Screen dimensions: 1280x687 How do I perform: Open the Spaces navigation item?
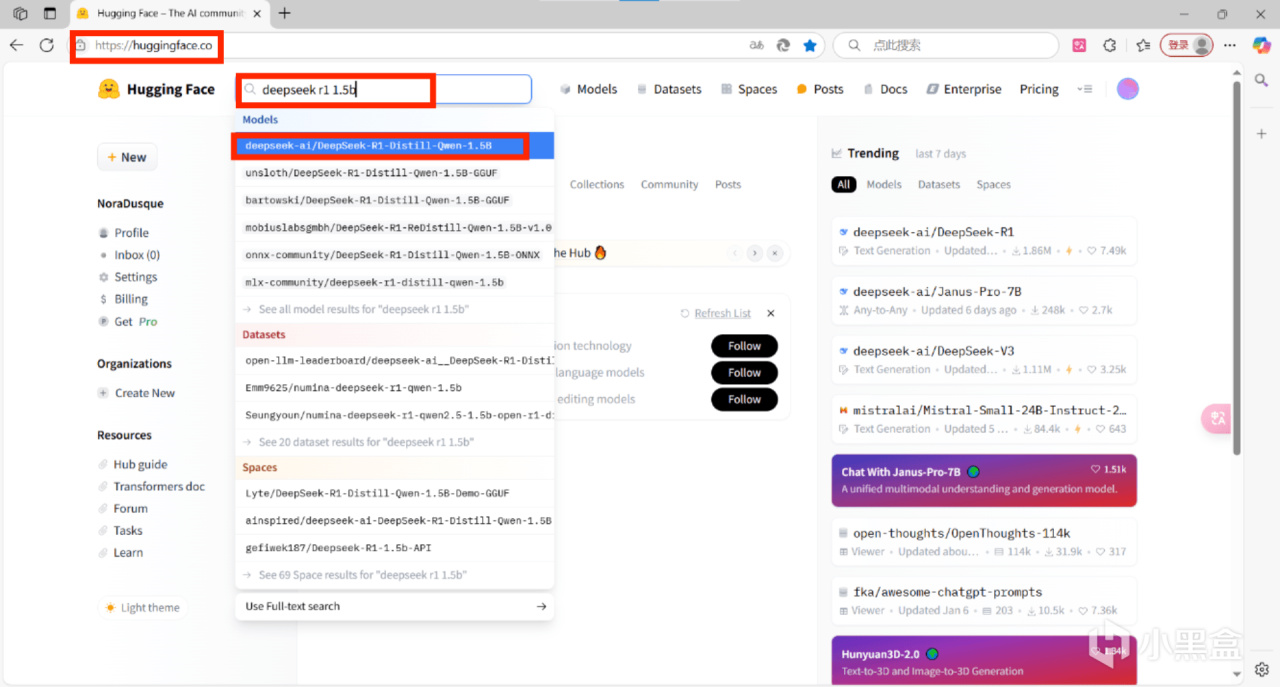(749, 89)
